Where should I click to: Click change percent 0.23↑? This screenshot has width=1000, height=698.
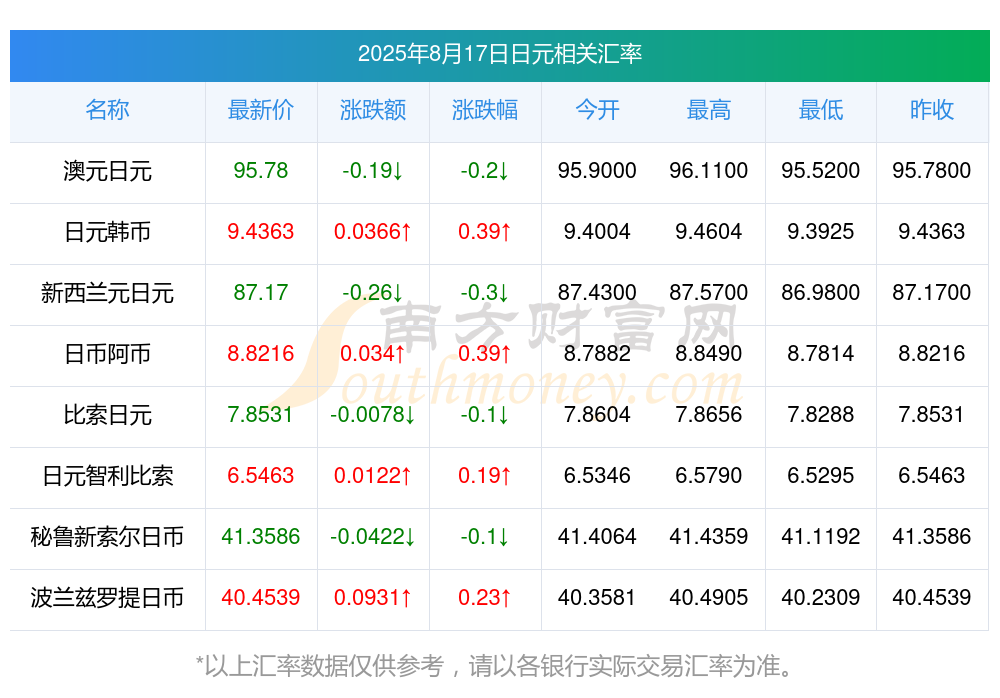[x=485, y=598]
